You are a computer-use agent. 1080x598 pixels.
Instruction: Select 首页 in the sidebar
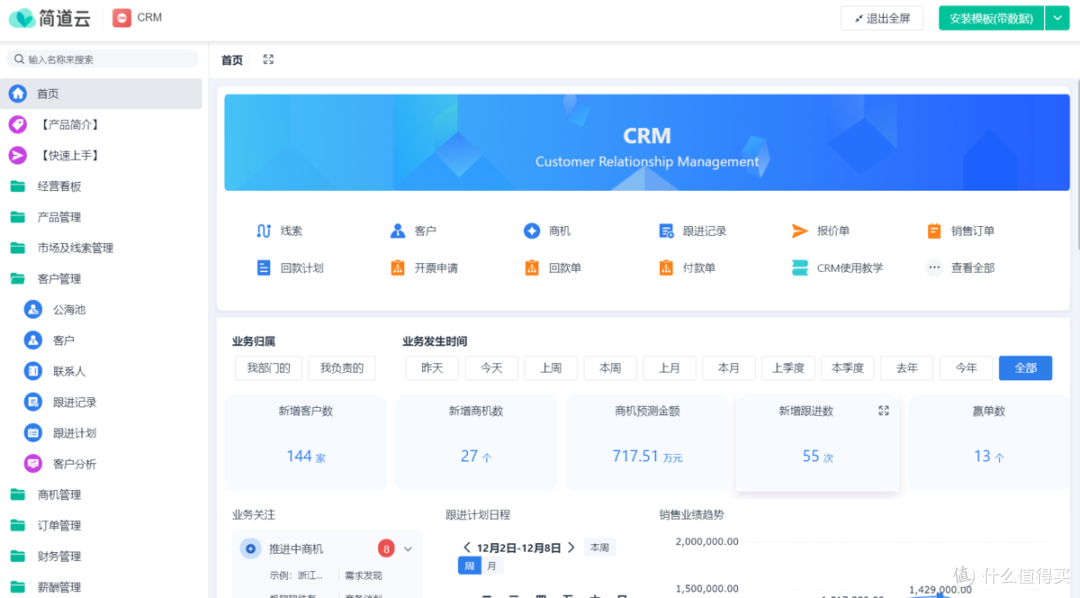click(102, 94)
